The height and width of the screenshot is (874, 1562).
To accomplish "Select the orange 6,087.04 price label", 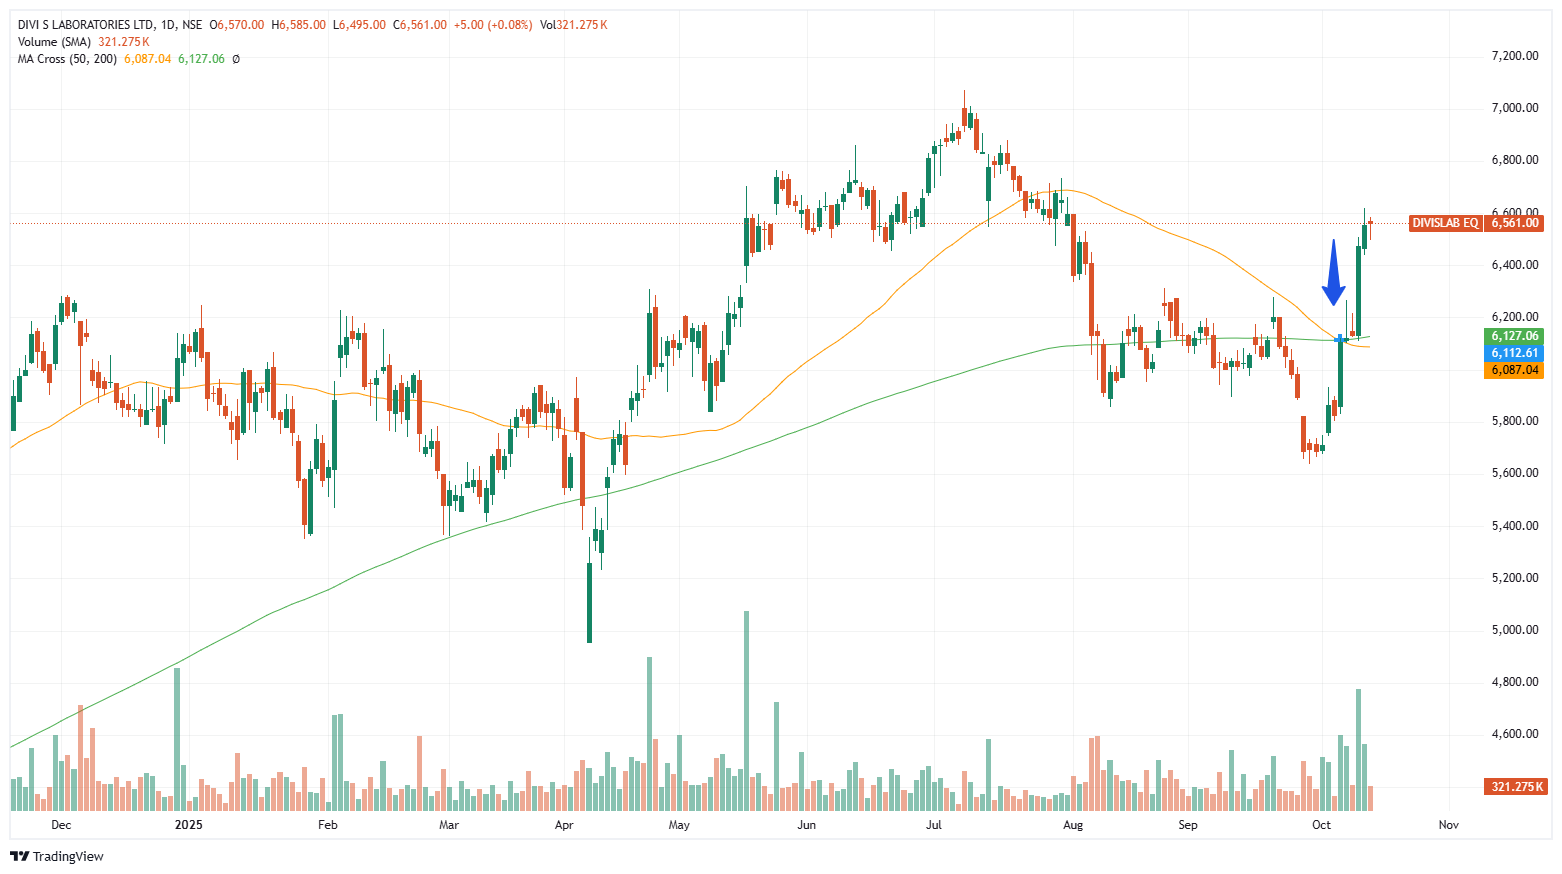I will coord(1515,370).
